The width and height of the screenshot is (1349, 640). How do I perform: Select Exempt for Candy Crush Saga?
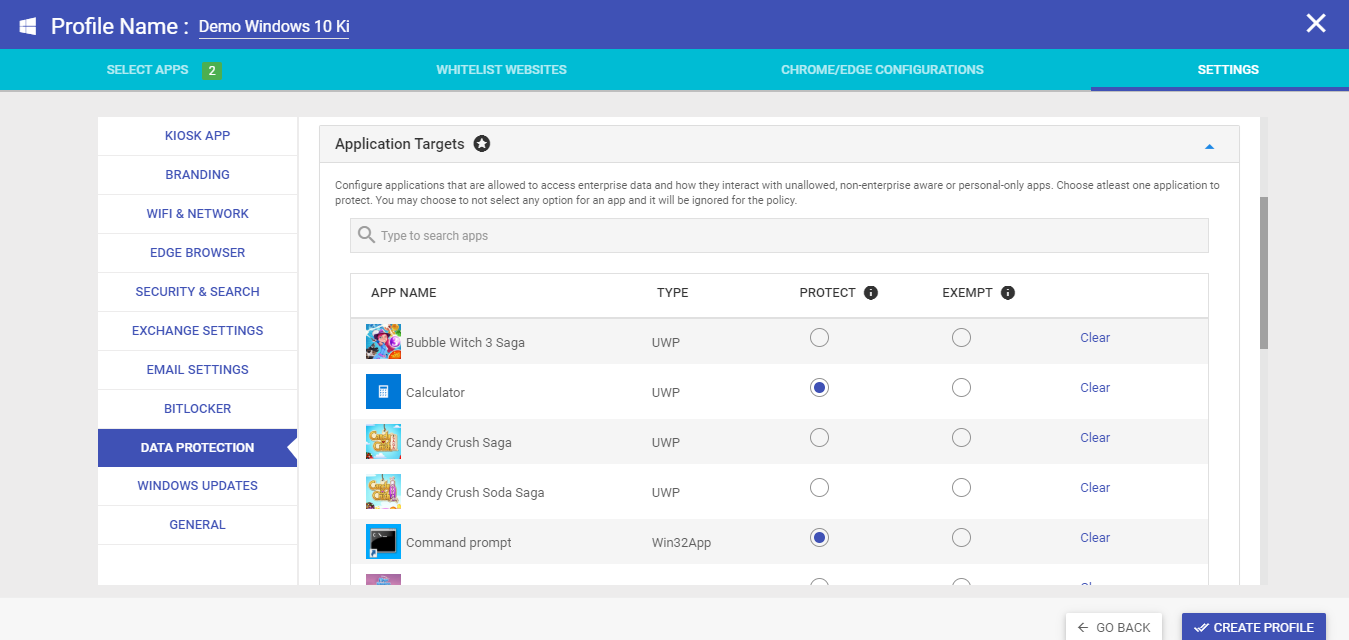point(961,437)
